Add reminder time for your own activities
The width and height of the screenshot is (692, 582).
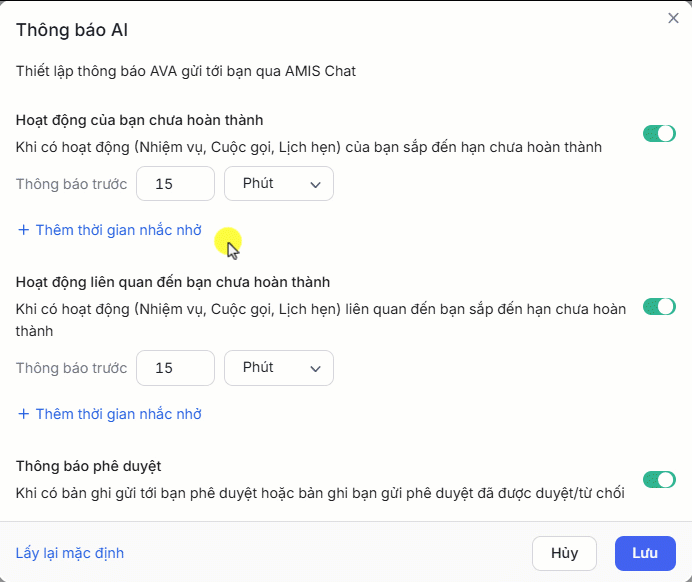pos(109,230)
